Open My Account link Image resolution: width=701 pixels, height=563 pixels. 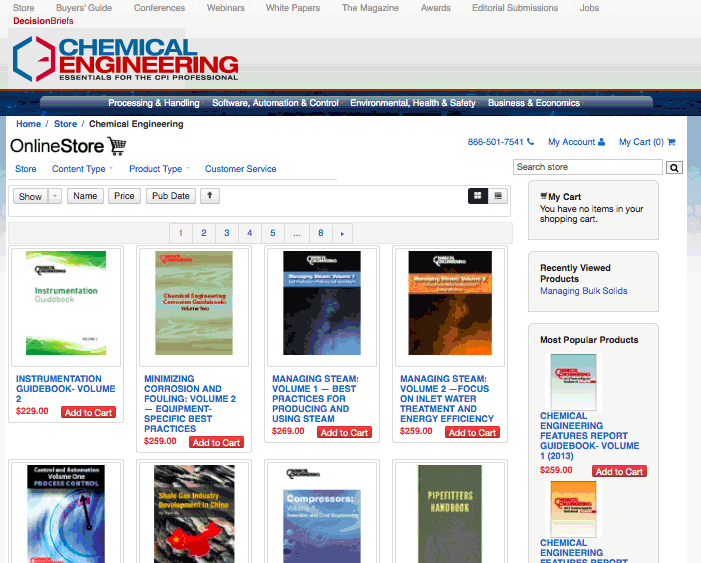576,142
